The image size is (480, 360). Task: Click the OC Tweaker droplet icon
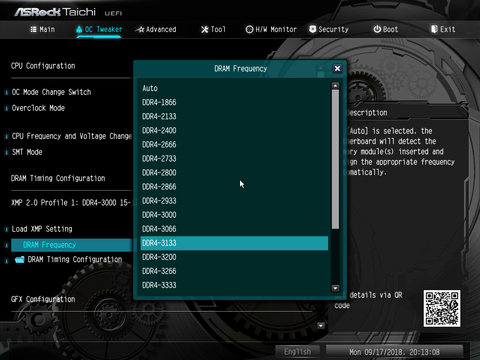pyautogui.click(x=79, y=29)
